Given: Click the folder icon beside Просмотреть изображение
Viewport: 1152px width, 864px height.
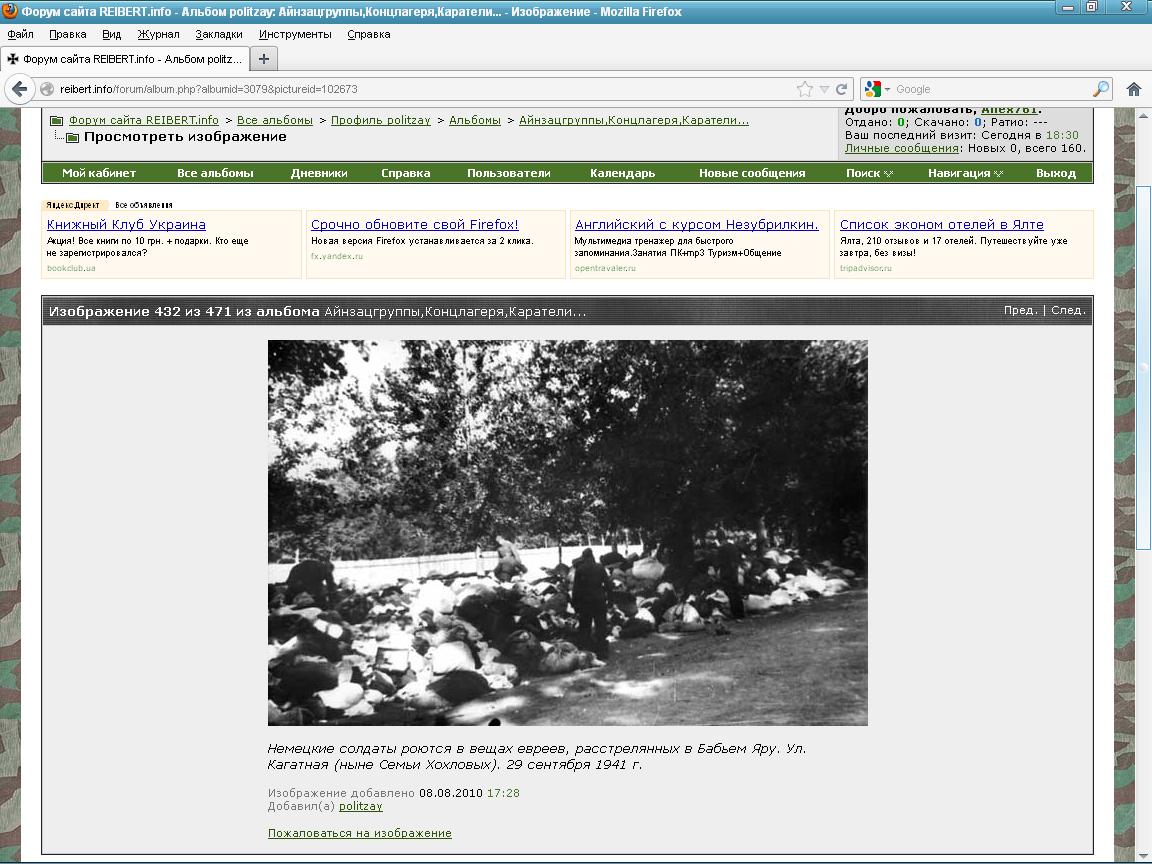Looking at the screenshot, I should (72, 137).
